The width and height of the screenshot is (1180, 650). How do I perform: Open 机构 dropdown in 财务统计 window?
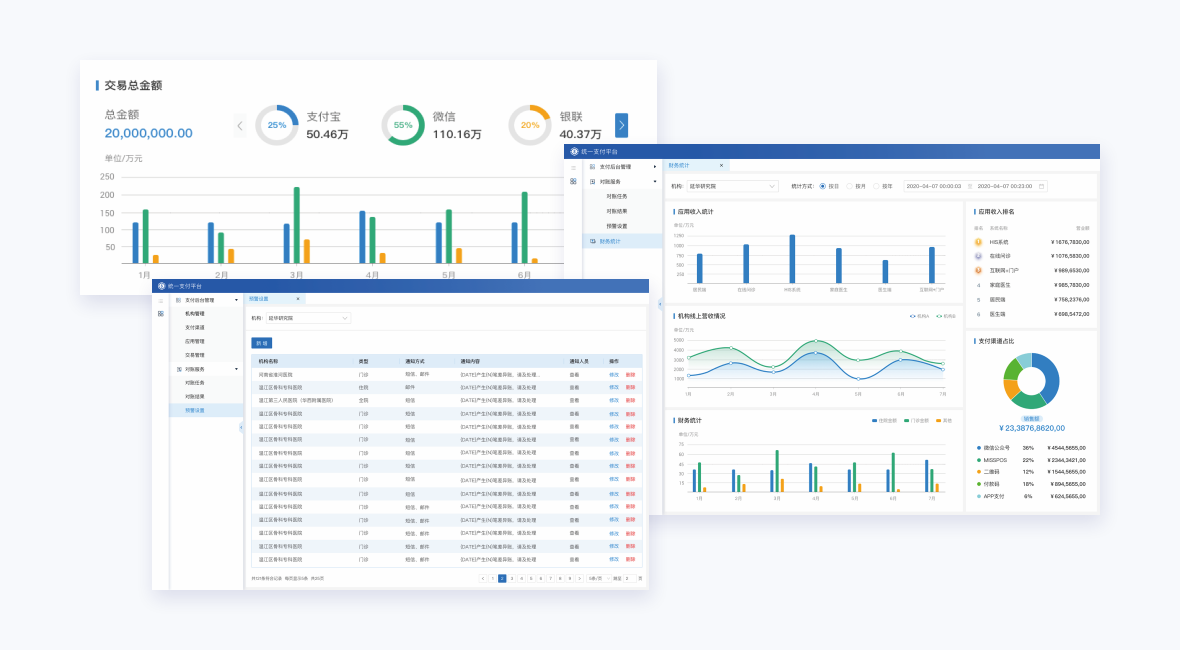click(x=733, y=186)
